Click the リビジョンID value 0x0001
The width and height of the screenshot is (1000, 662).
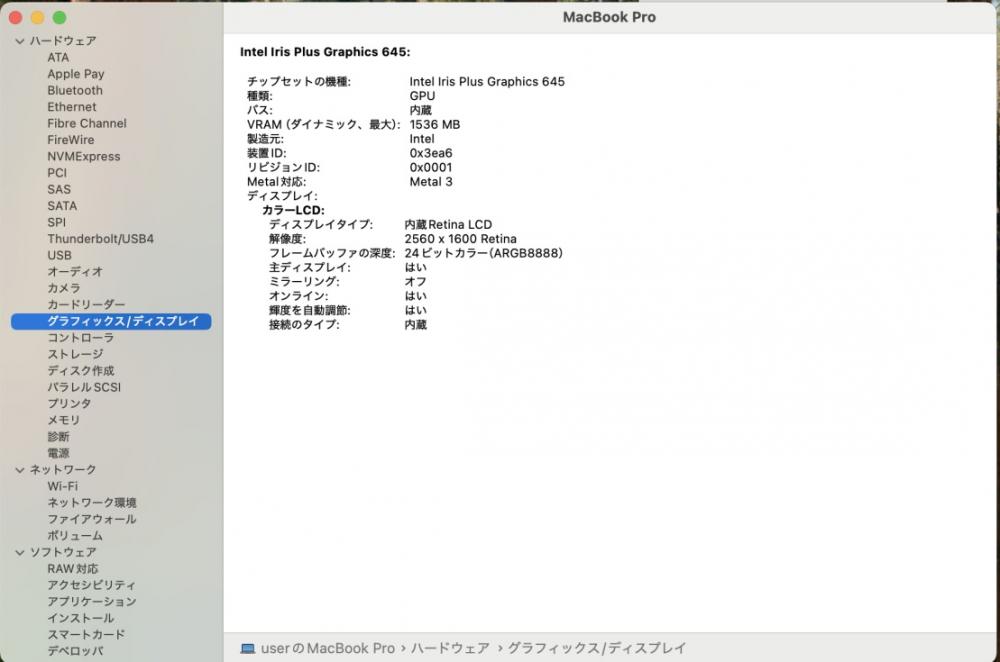click(x=431, y=168)
